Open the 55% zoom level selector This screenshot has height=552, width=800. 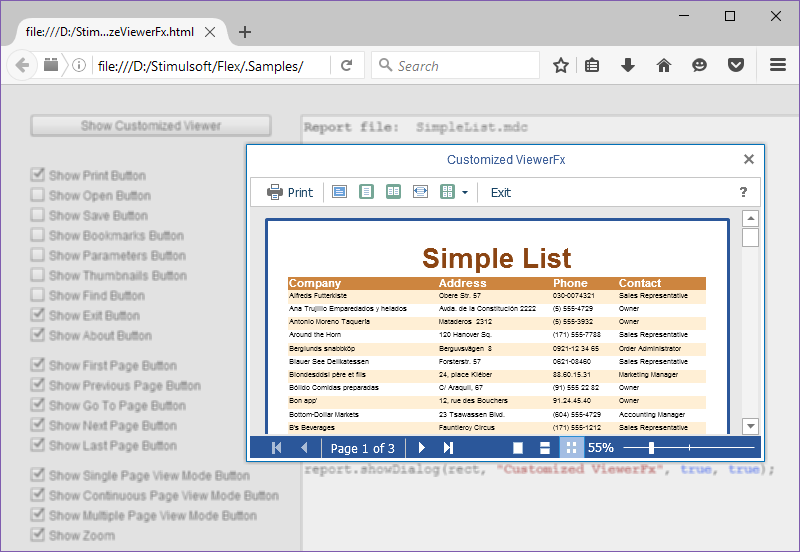pos(601,448)
